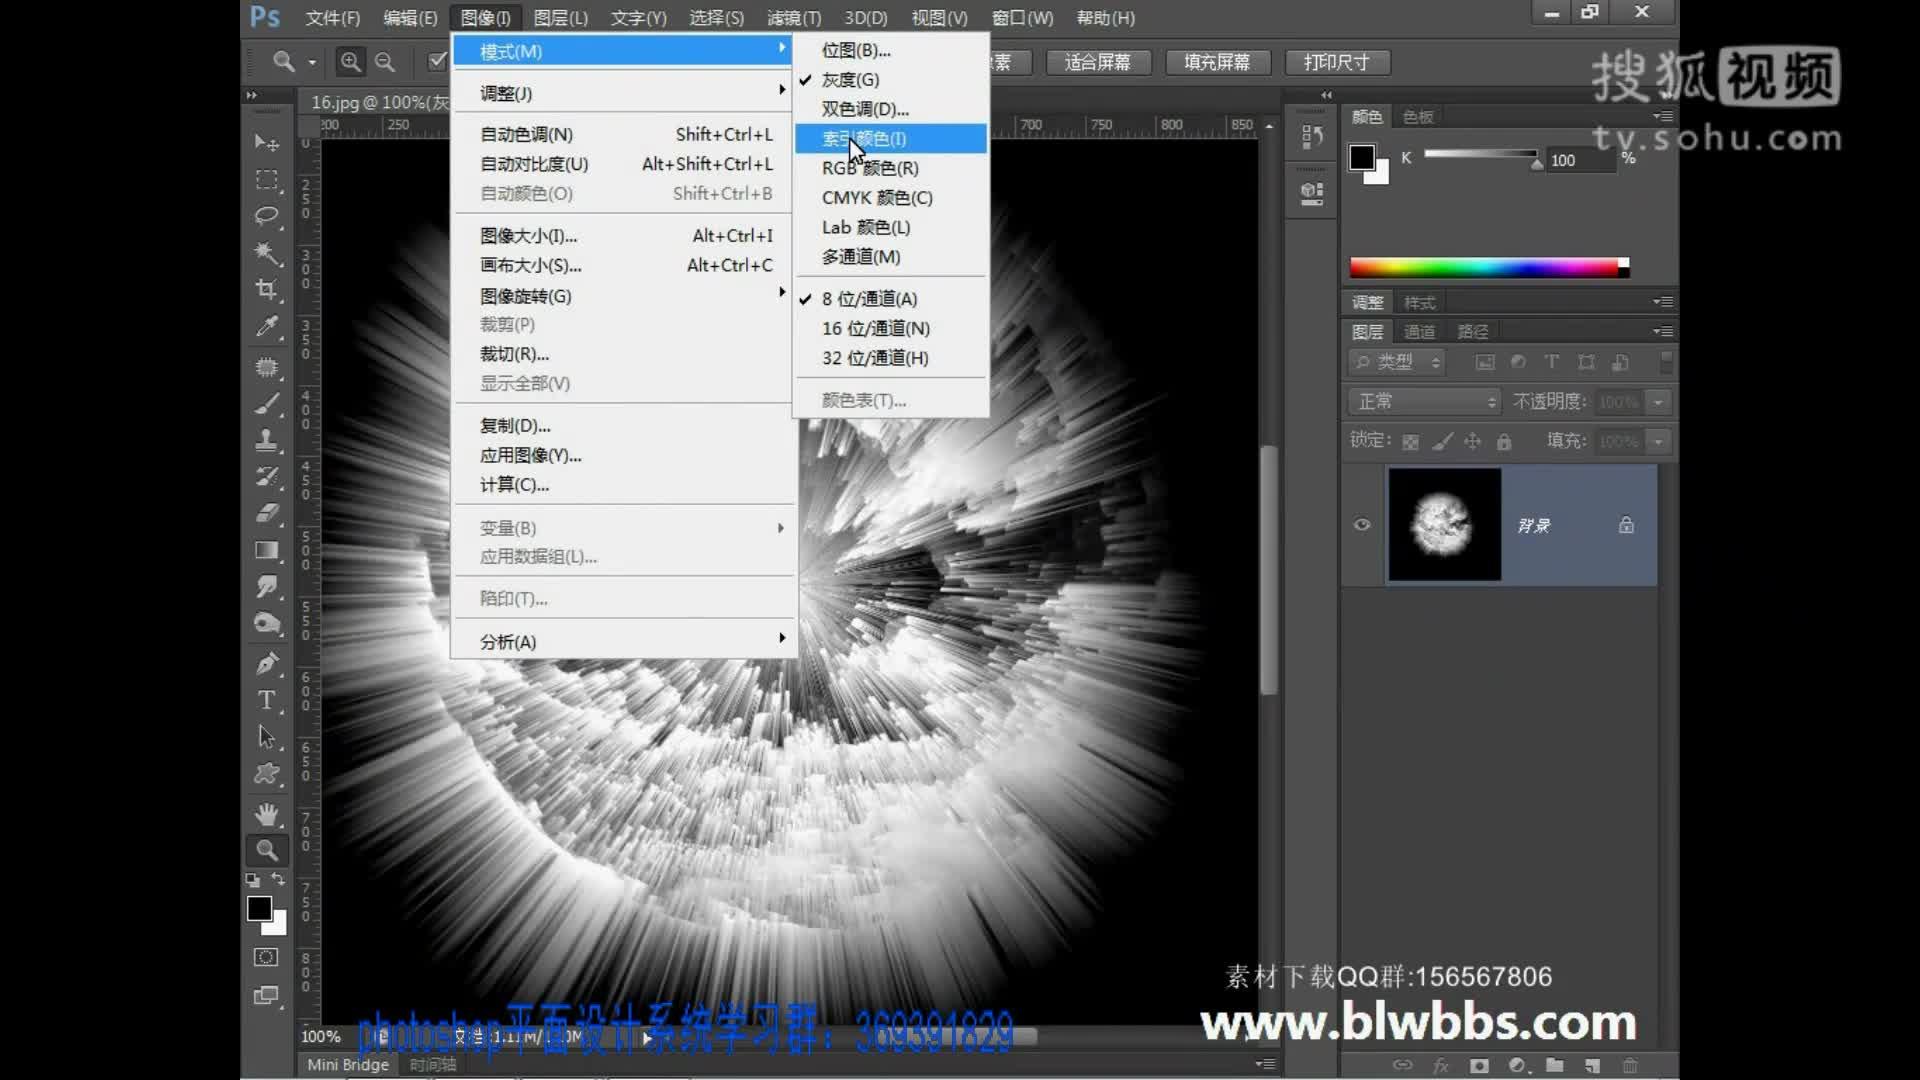
Task: Select 16 位/通道 bit depth option
Action: [x=875, y=328]
